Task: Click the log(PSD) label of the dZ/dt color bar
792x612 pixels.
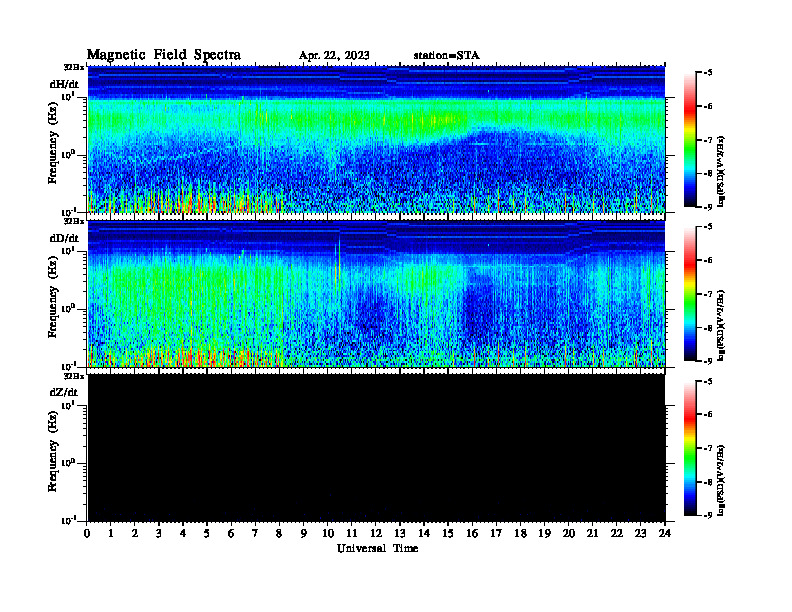Action: click(x=721, y=480)
